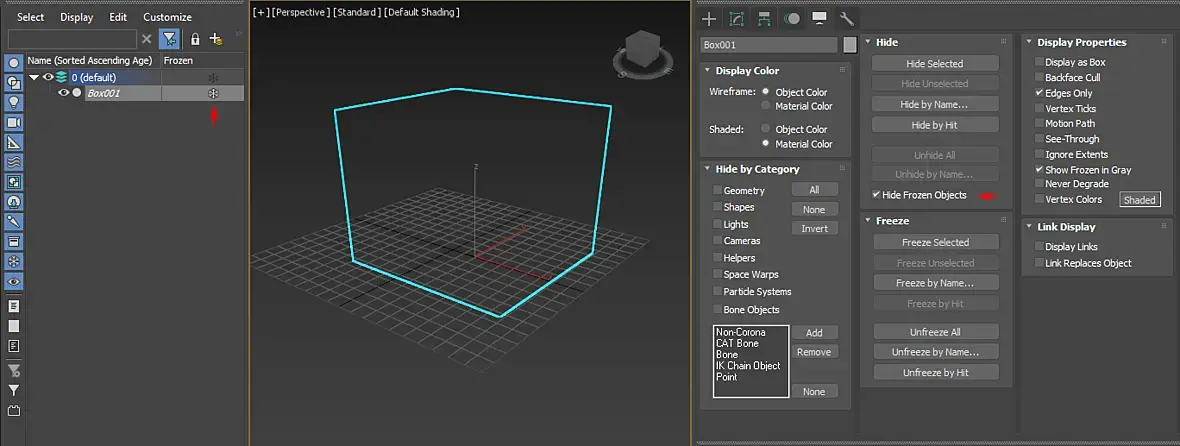
Task: Open the Create command panel tab
Action: tap(709, 19)
